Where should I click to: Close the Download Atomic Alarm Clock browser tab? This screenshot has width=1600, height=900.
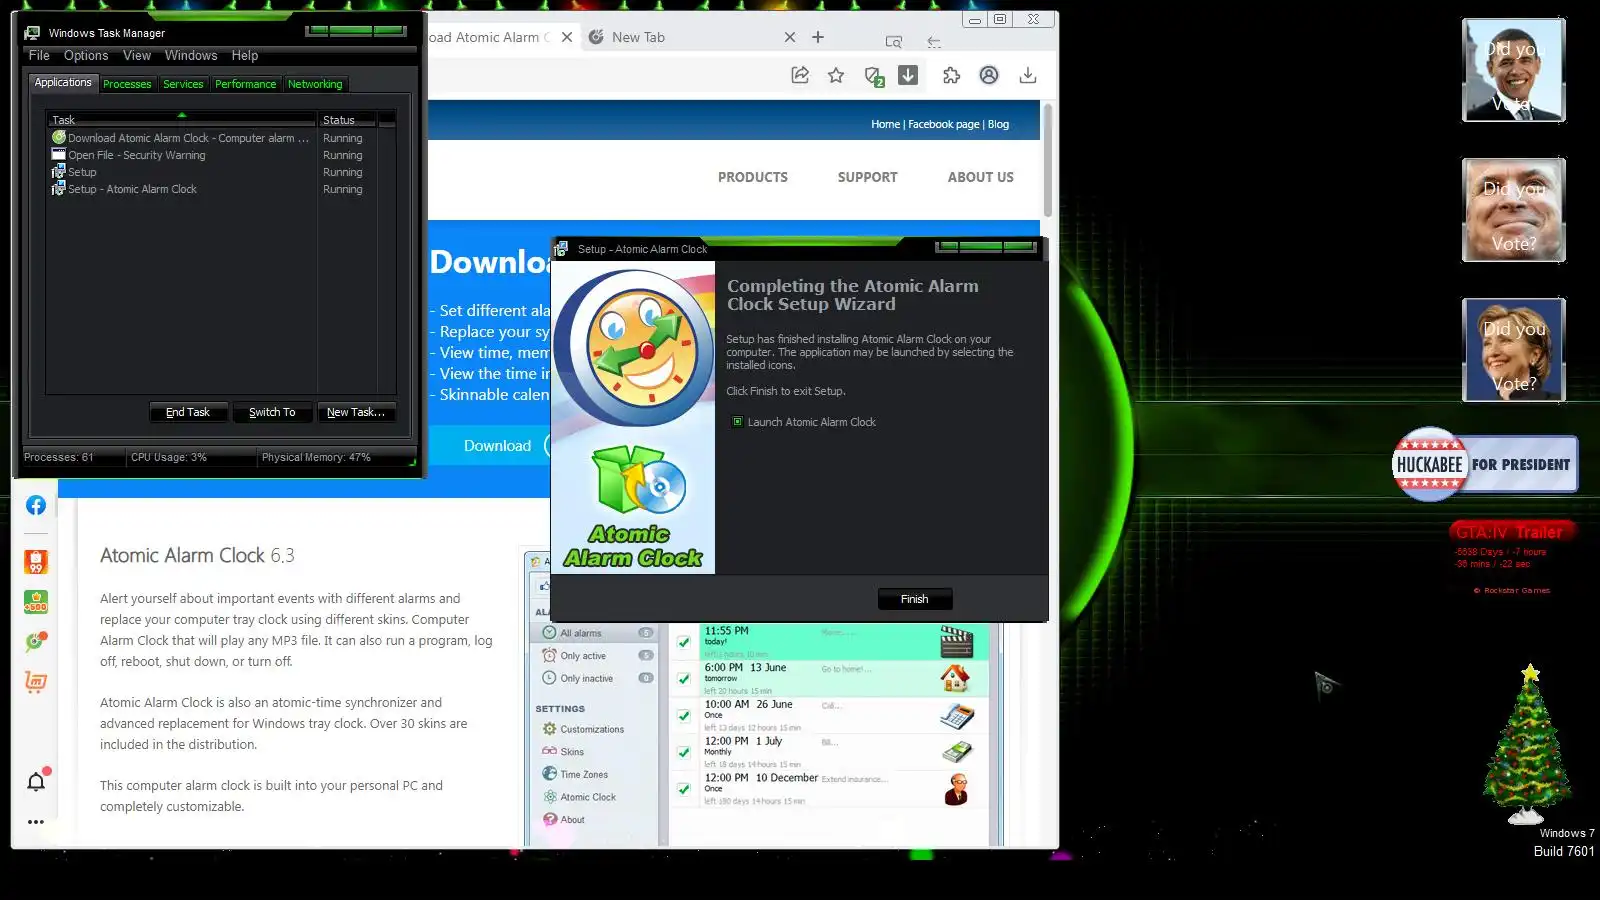click(x=567, y=37)
